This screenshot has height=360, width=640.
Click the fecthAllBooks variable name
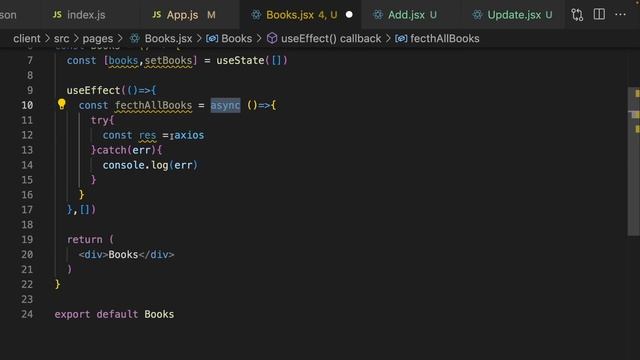point(153,105)
